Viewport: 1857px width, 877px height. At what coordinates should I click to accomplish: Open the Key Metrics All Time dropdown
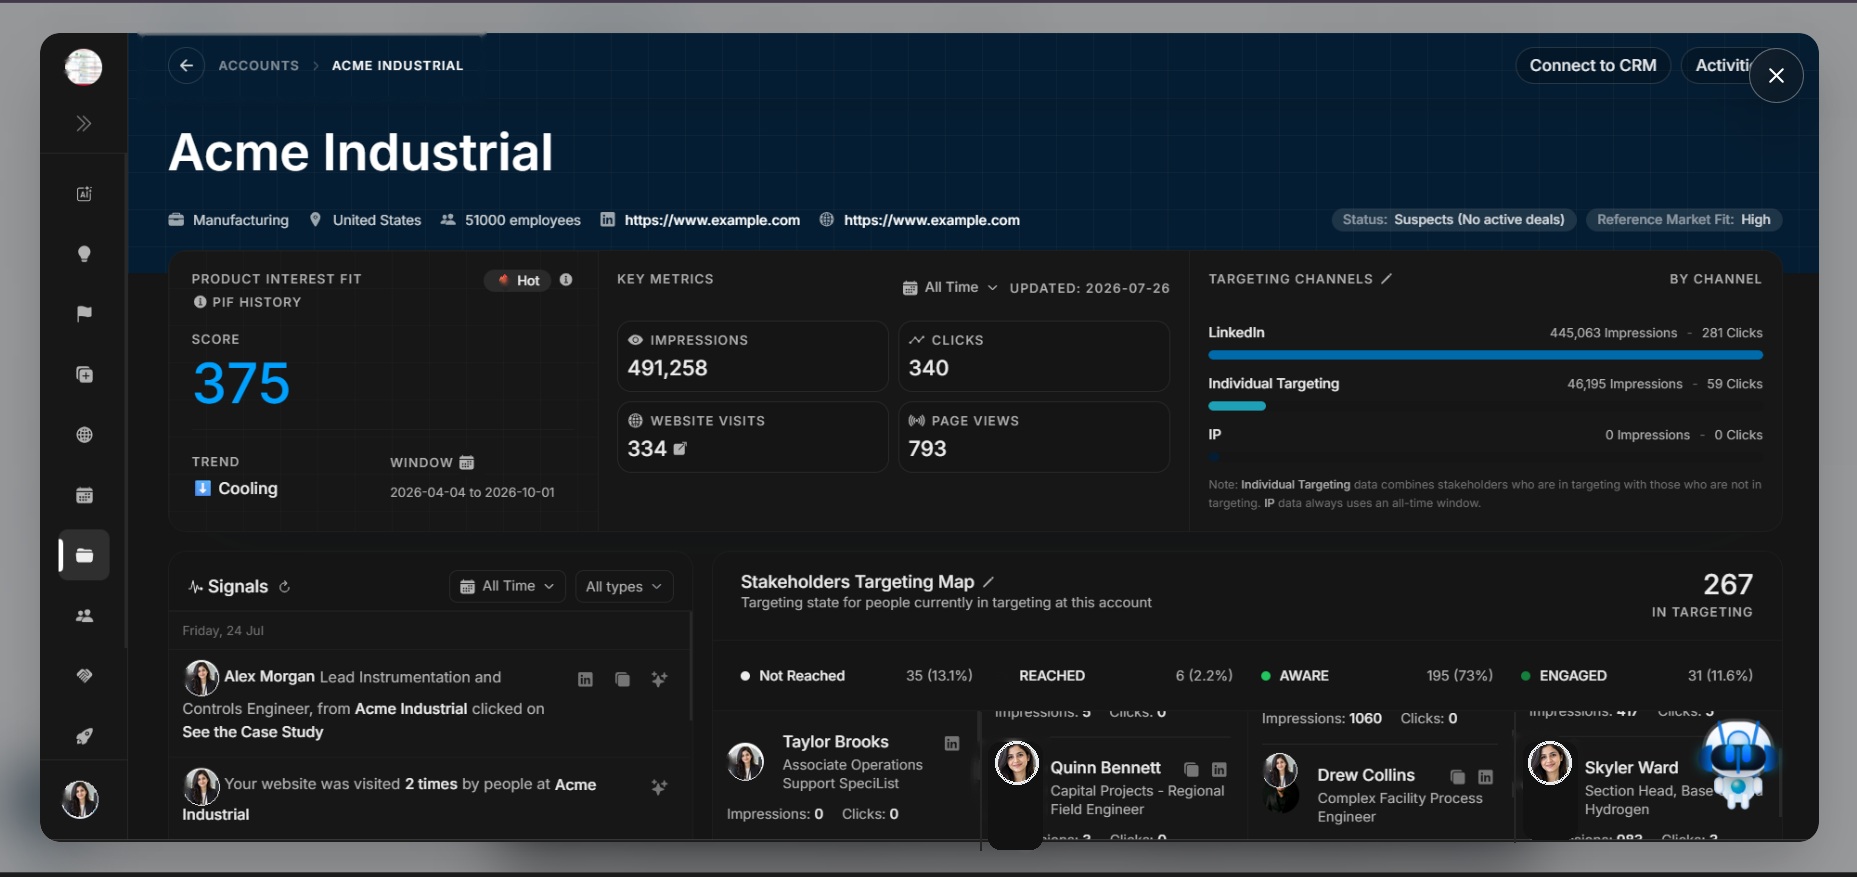950,287
